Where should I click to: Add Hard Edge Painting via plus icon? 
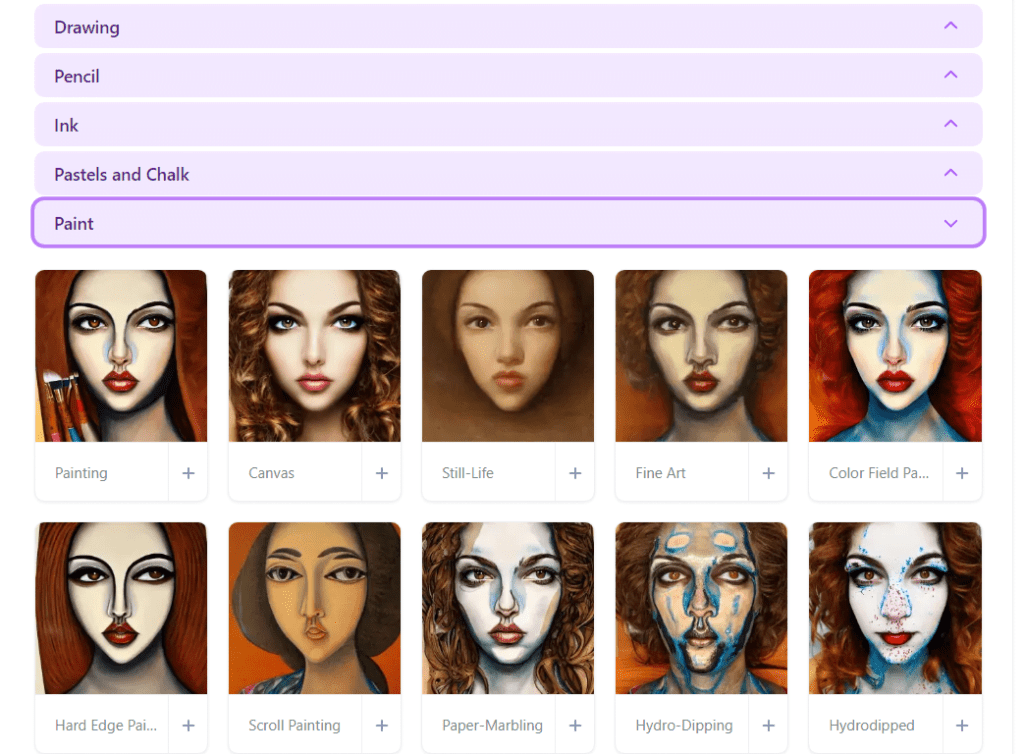click(x=188, y=725)
